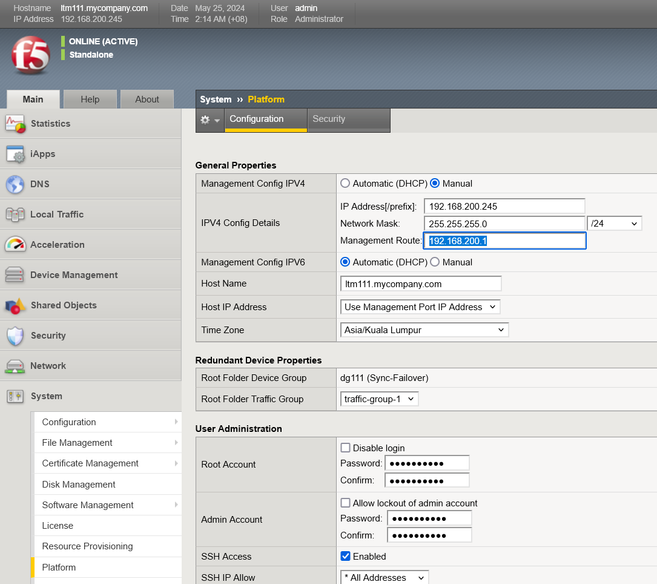Click the Host Name input field

420,284
